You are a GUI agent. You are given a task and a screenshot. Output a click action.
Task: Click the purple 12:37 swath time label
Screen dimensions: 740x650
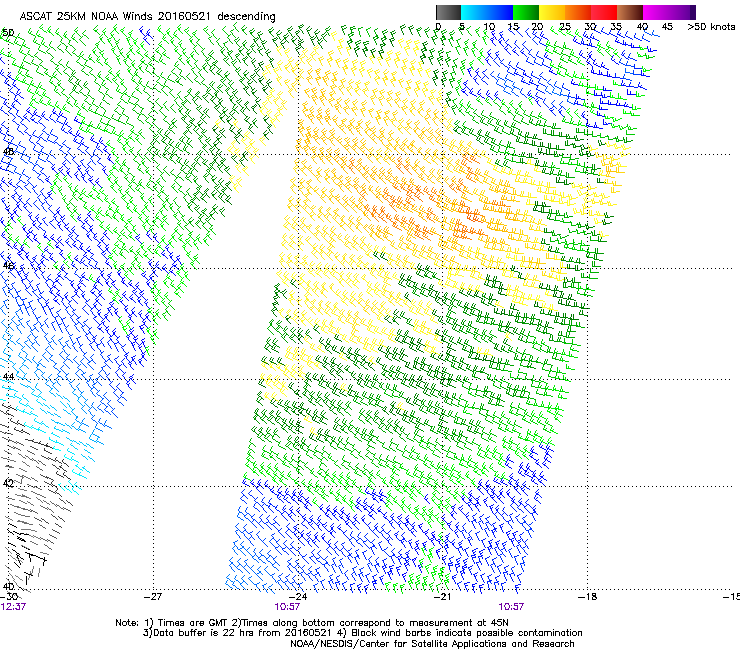(x=13, y=607)
